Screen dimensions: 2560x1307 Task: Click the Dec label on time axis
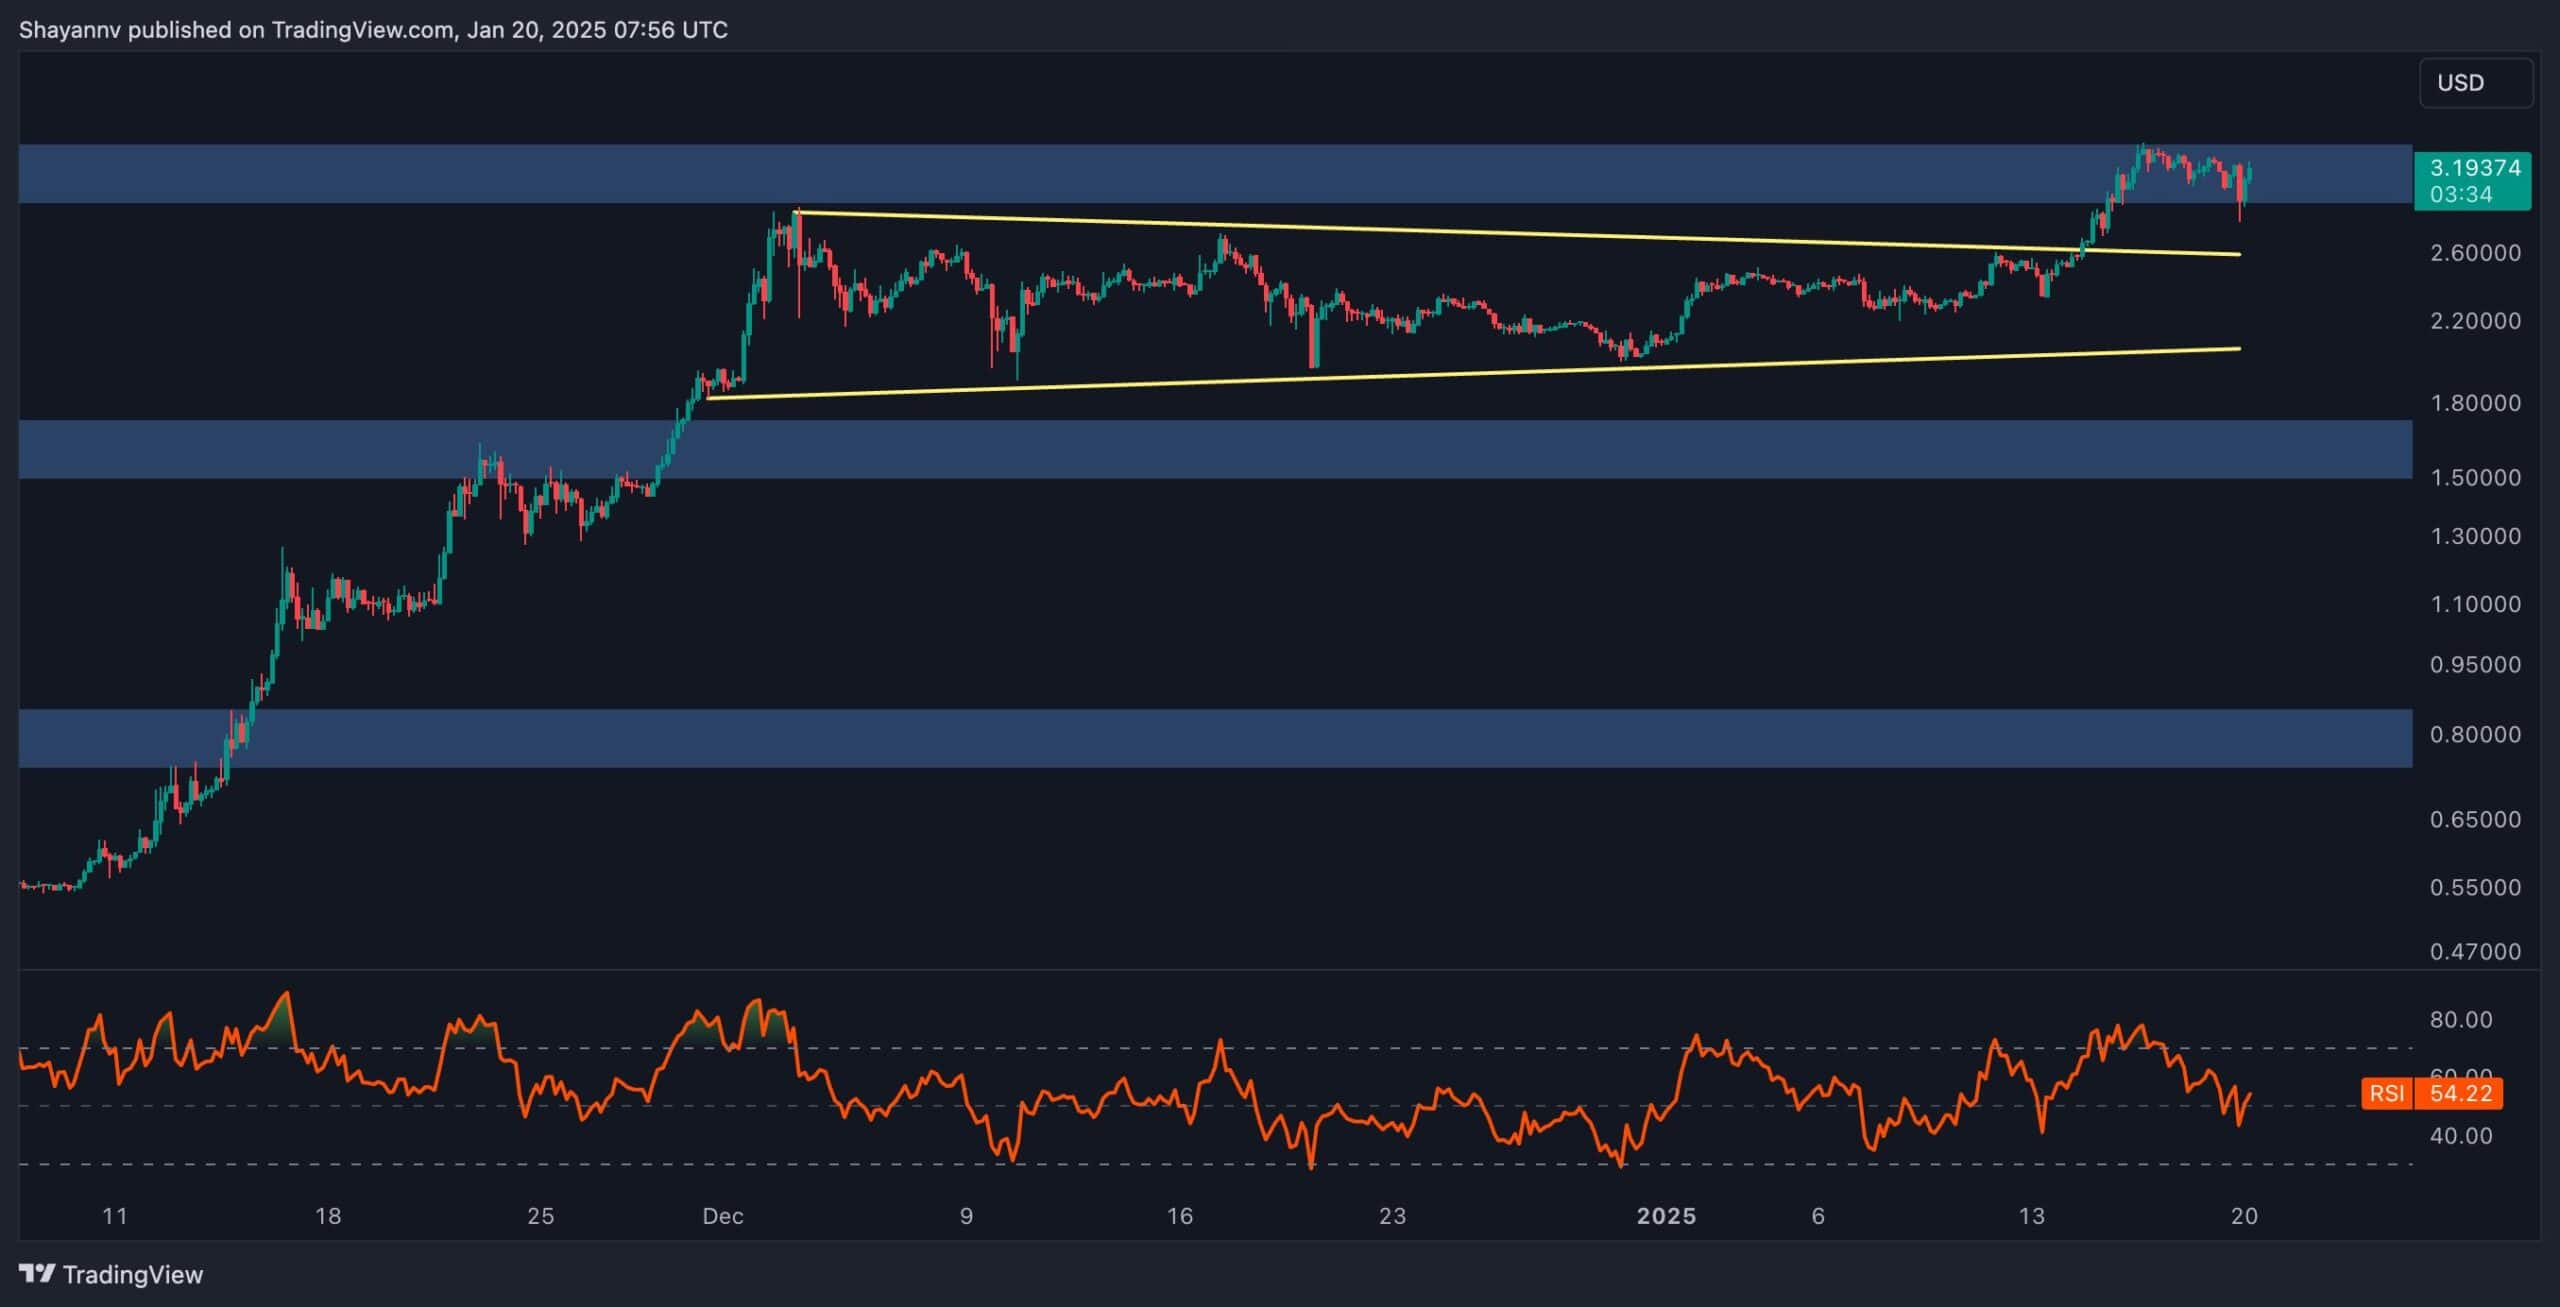pyautogui.click(x=722, y=1216)
